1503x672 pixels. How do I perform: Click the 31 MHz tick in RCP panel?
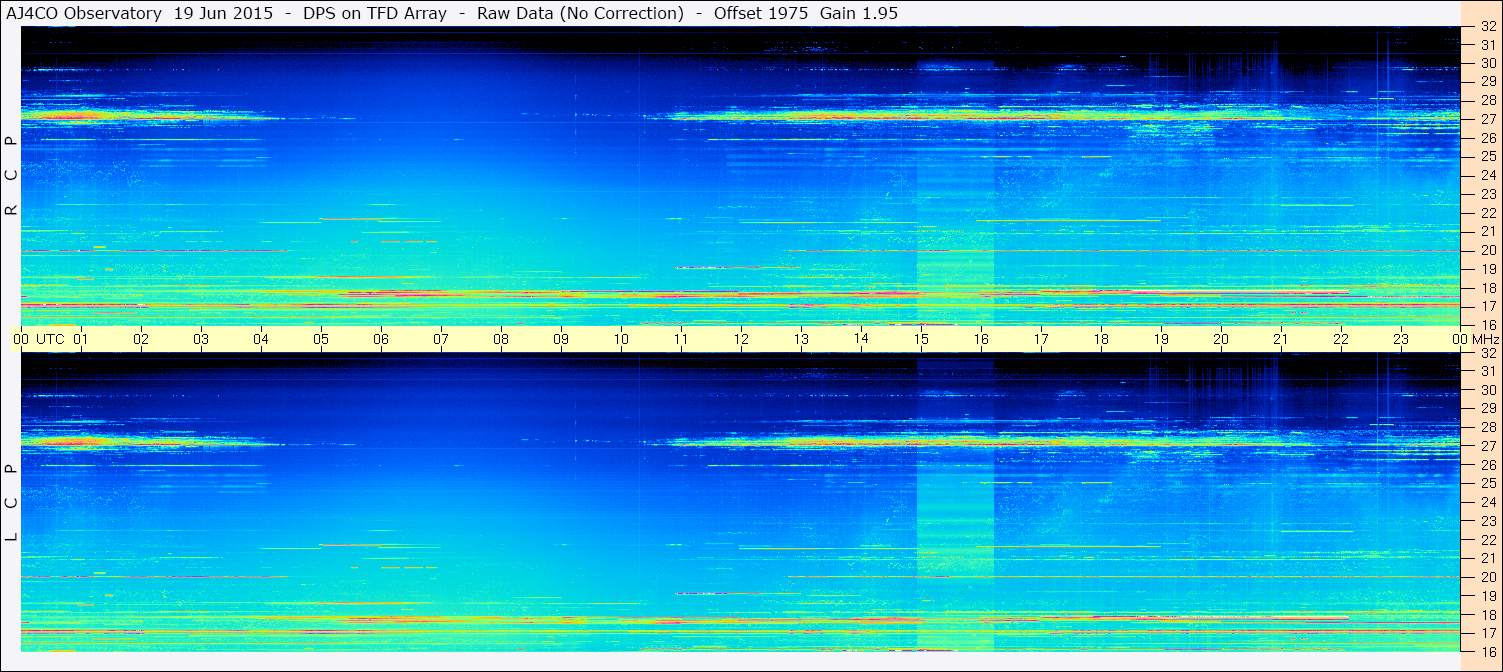[x=1488, y=45]
